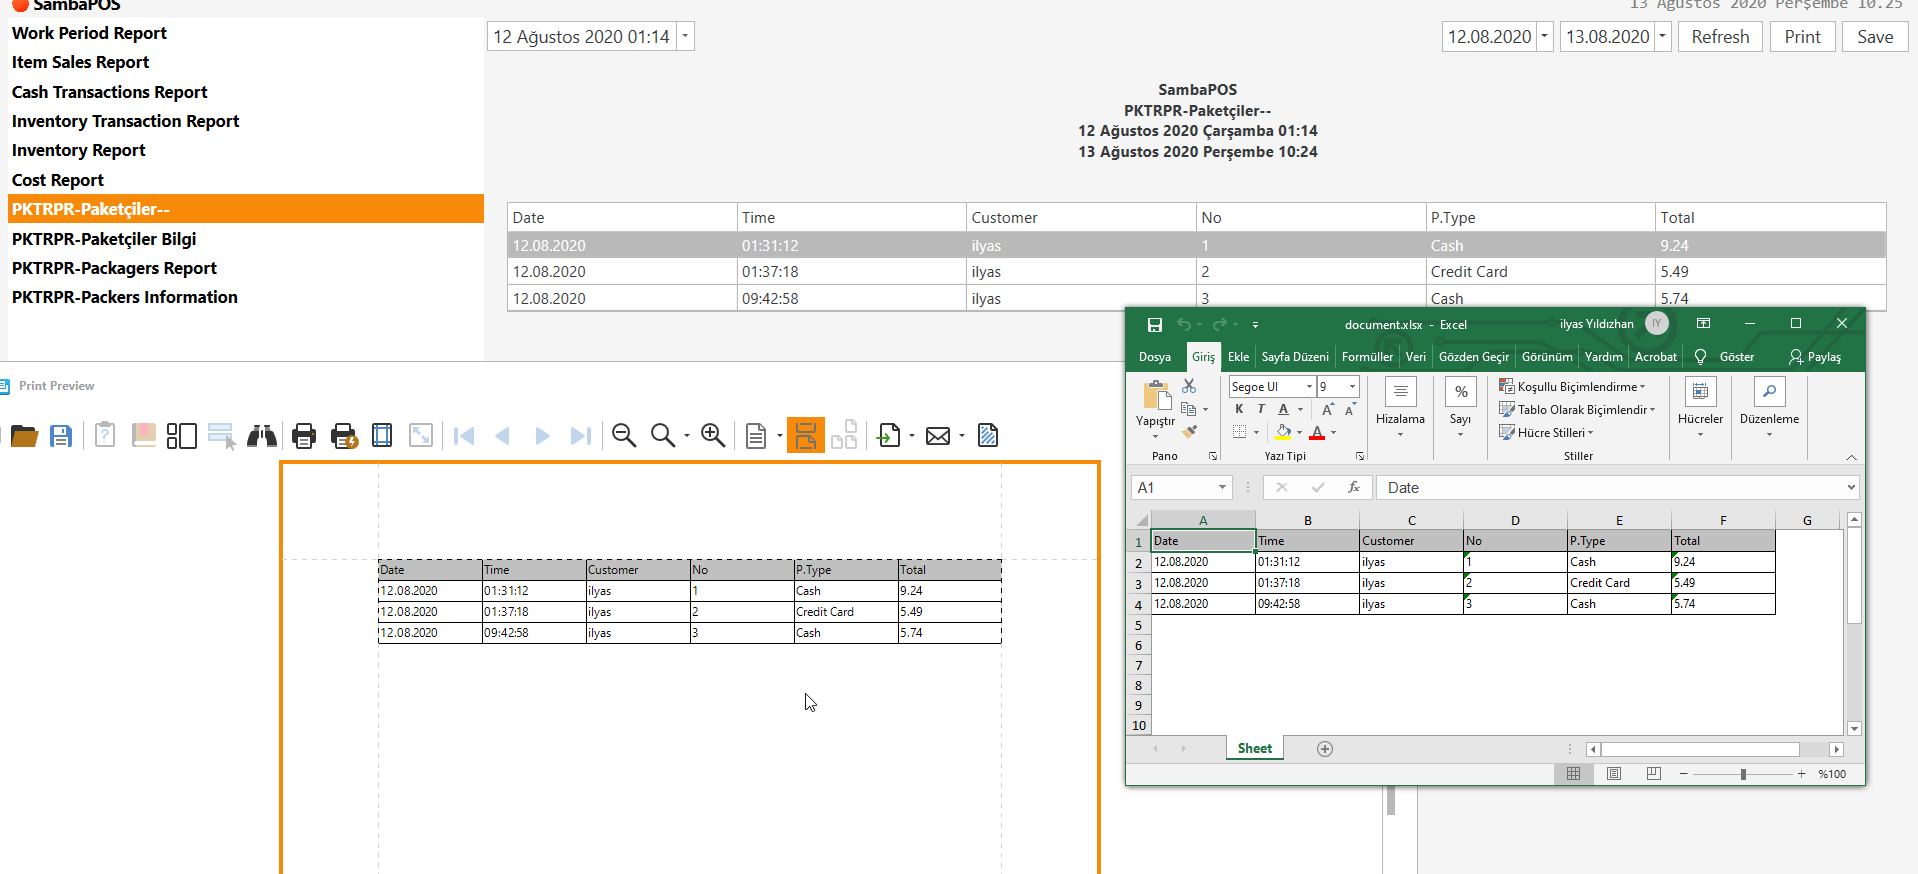Open the yellow fill color swatch in Excel
The width and height of the screenshot is (1918, 874).
pyautogui.click(x=1283, y=432)
